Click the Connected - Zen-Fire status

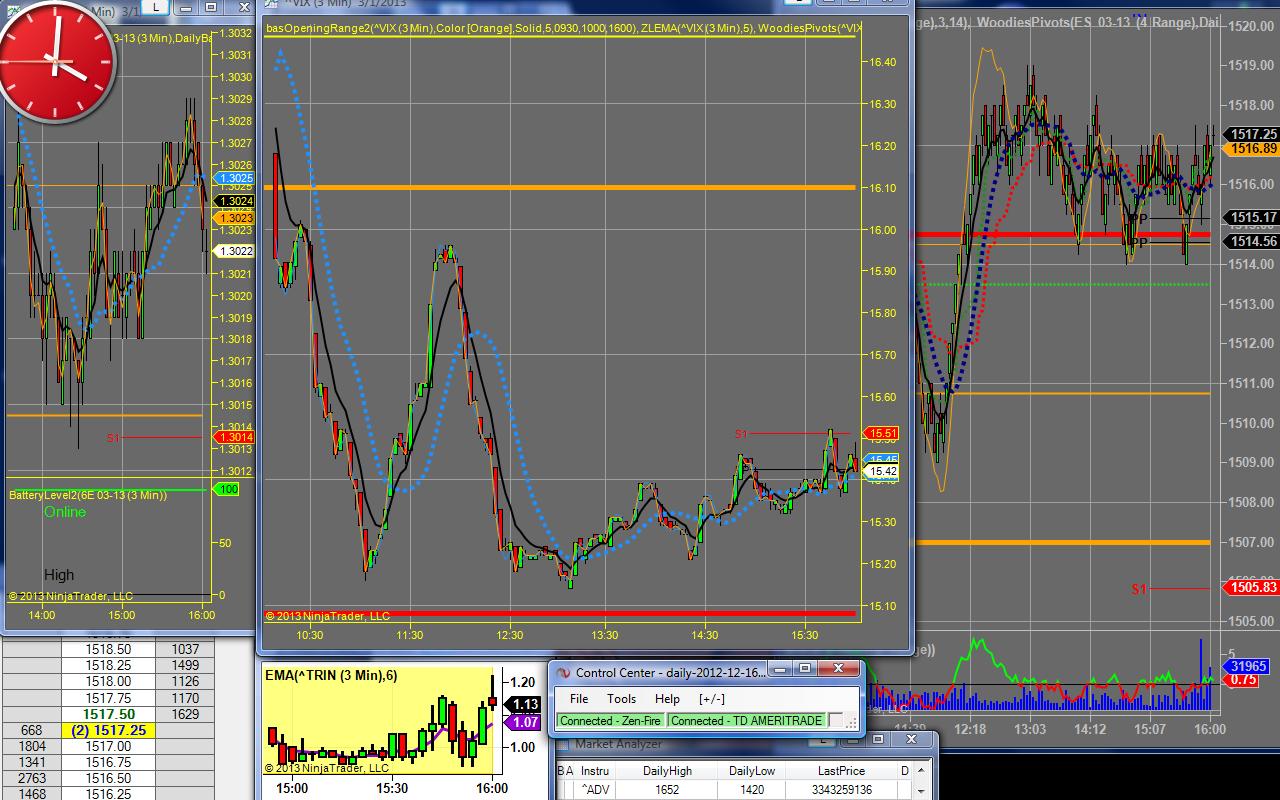[611, 720]
